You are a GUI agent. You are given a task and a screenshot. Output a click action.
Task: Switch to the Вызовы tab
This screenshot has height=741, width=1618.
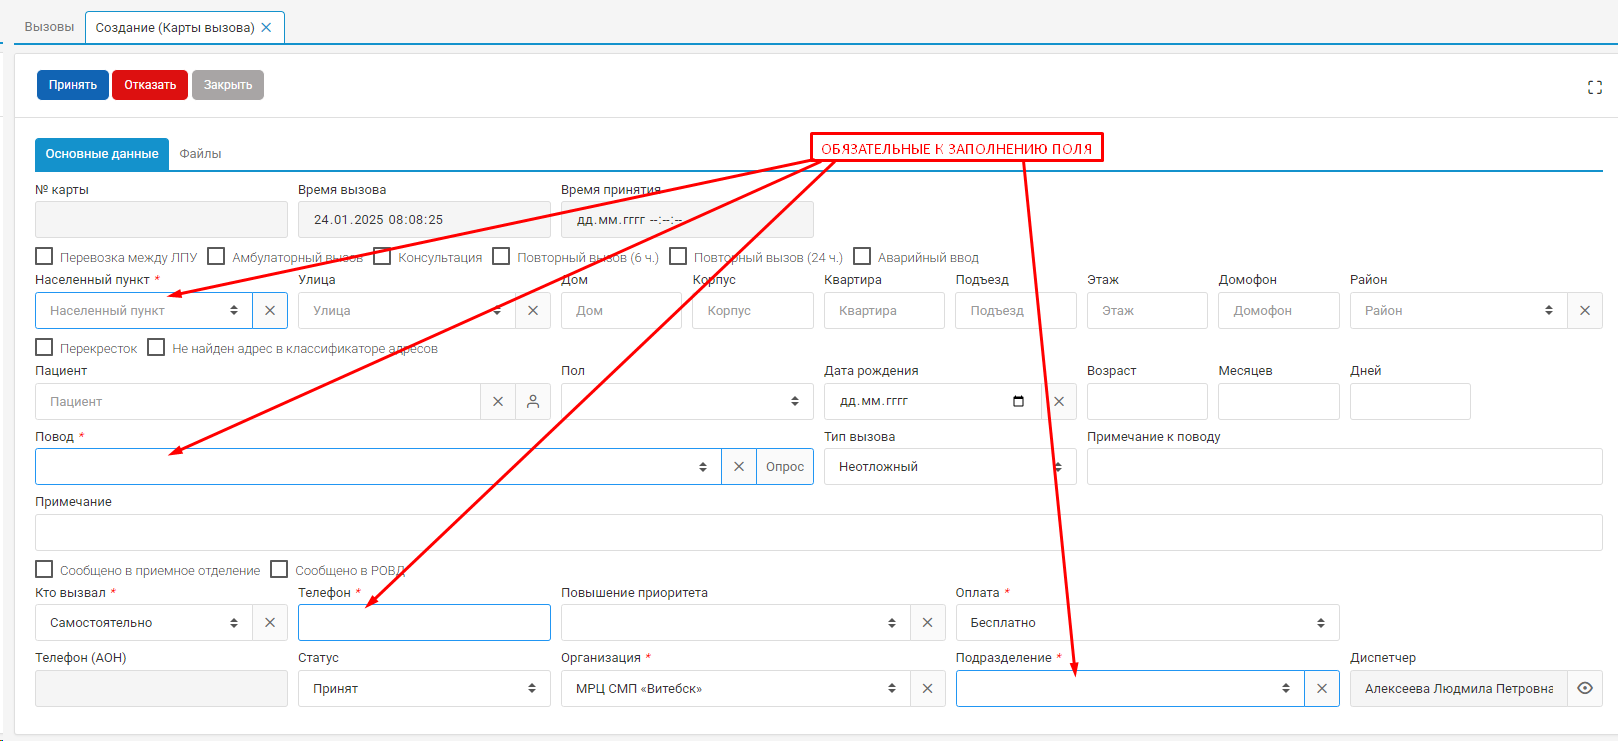click(49, 27)
